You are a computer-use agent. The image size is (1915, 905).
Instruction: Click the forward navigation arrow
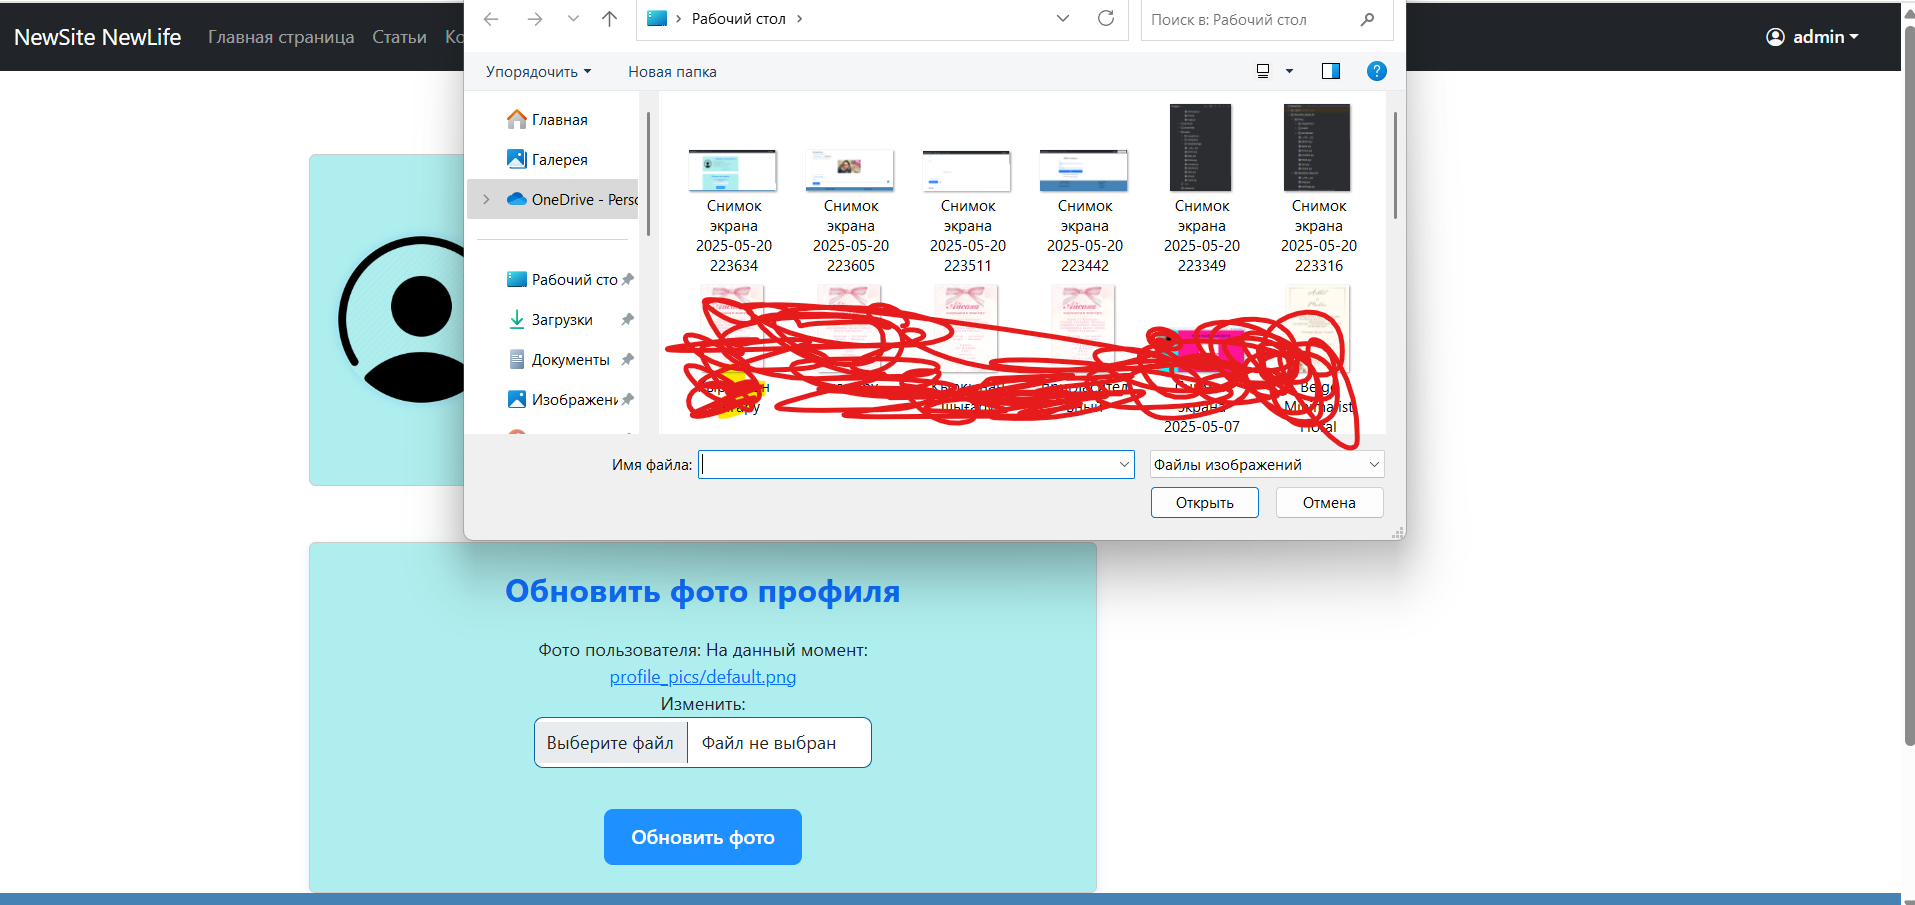[x=535, y=18]
